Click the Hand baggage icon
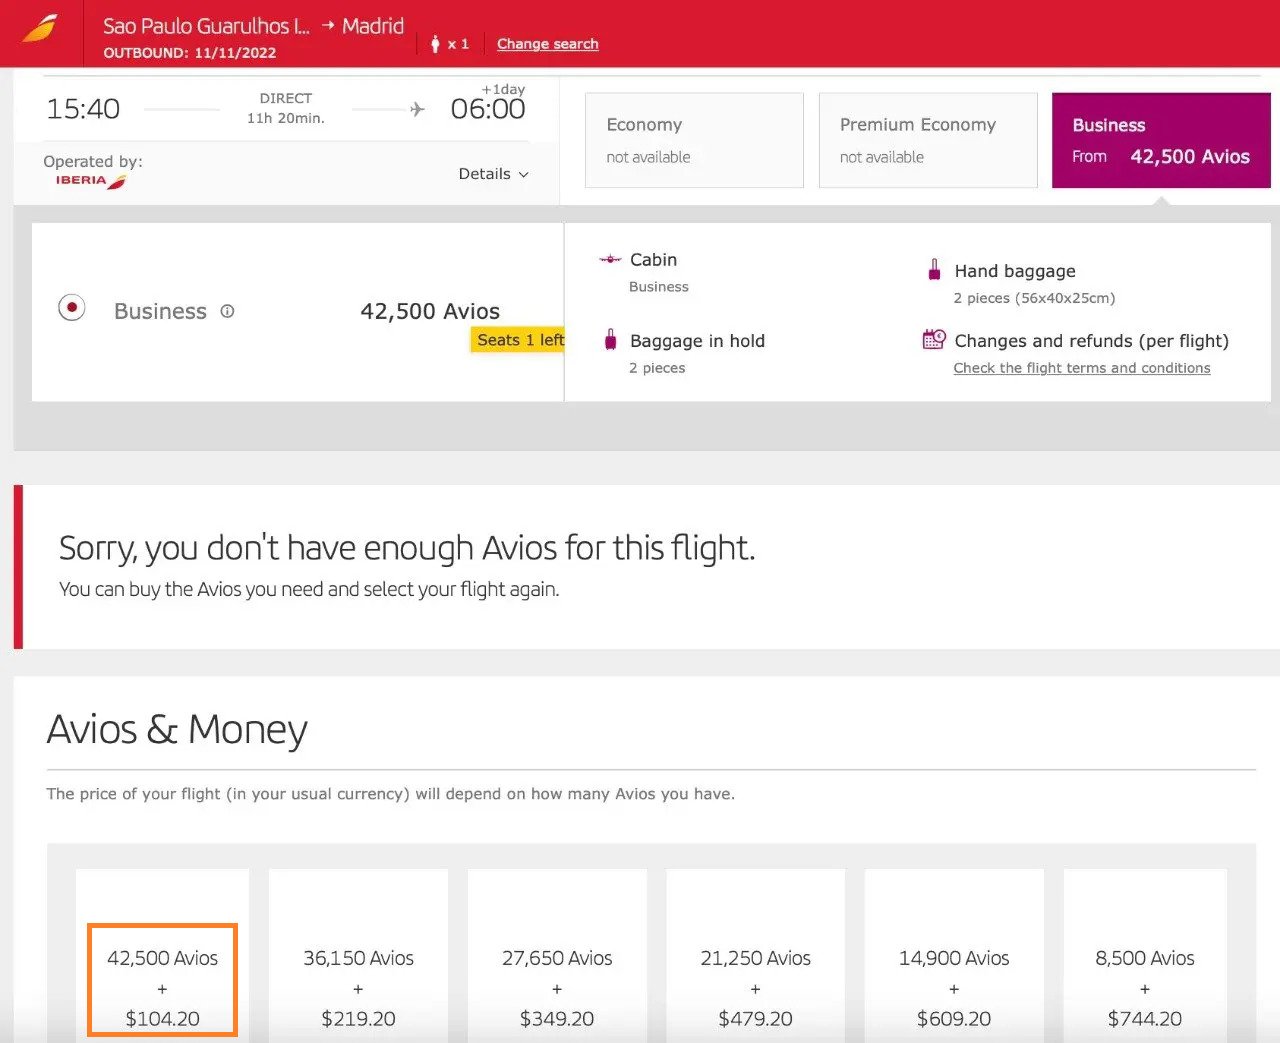Screen dimensions: 1280x1043 934,270
